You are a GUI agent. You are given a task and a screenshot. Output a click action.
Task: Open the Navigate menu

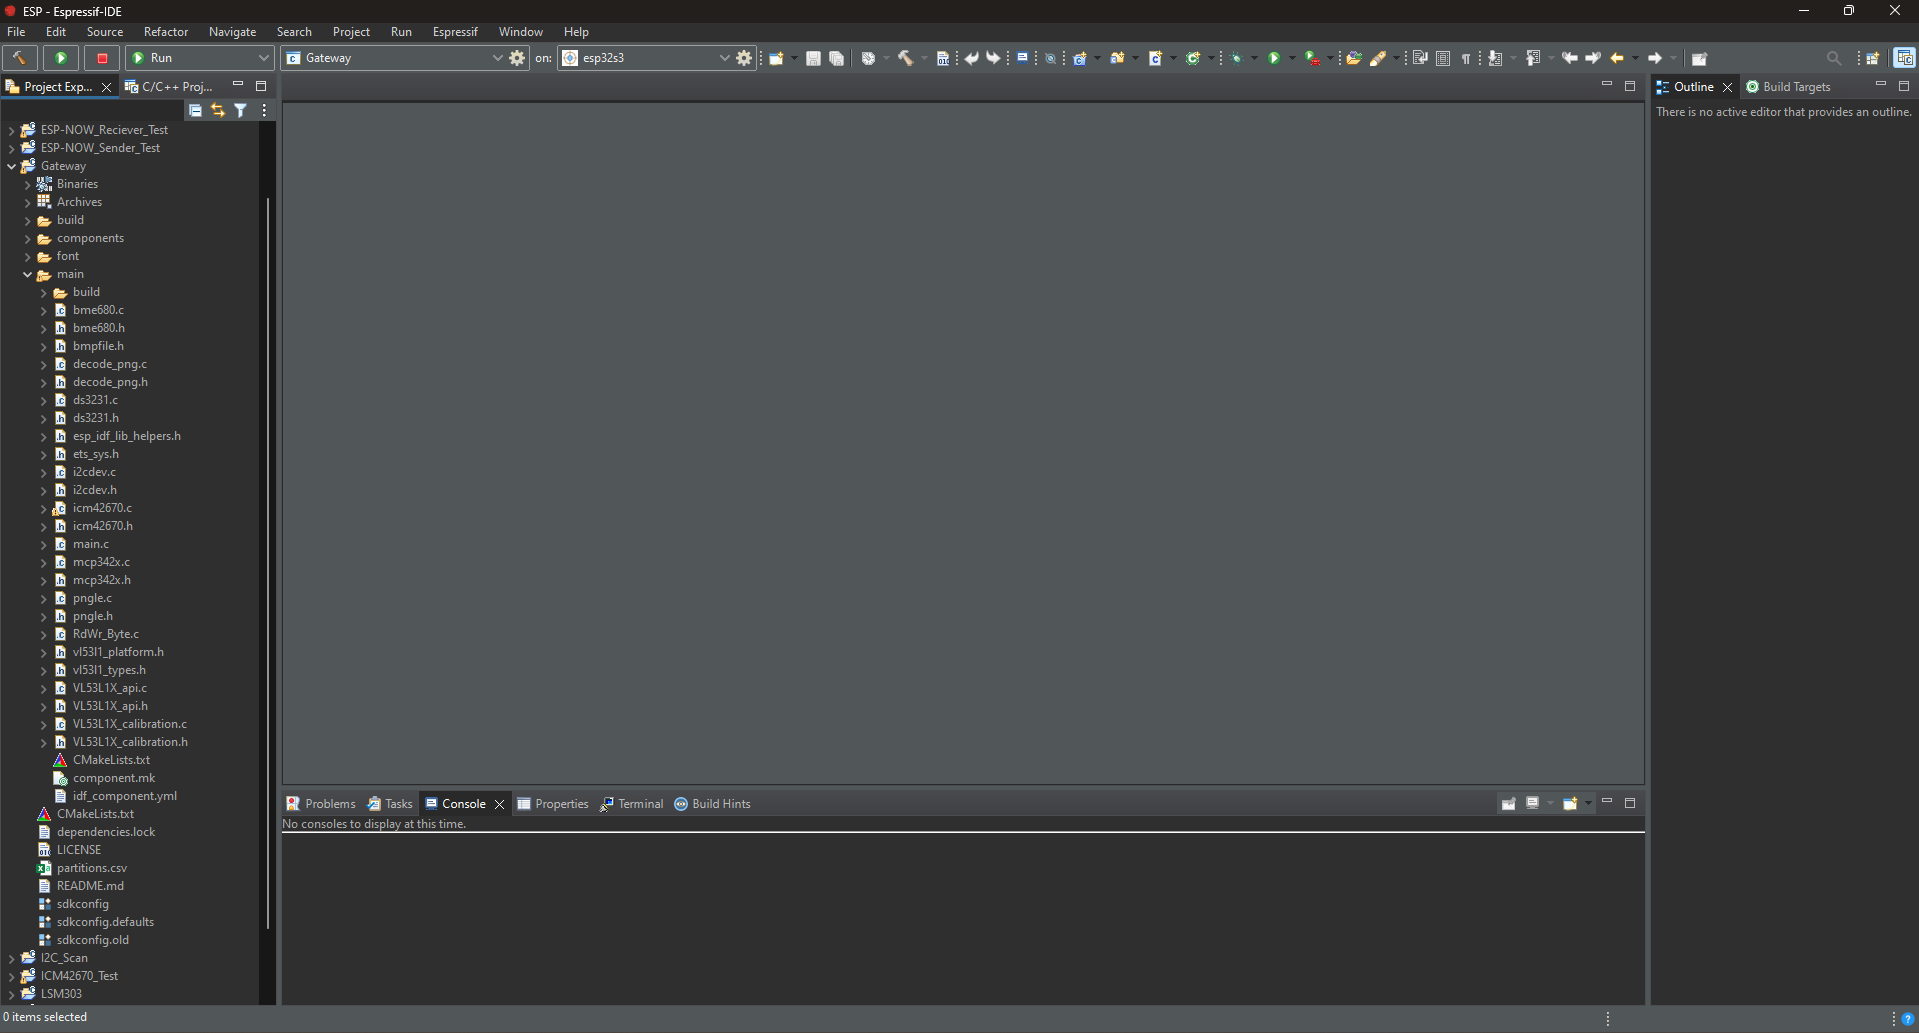pyautogui.click(x=232, y=32)
